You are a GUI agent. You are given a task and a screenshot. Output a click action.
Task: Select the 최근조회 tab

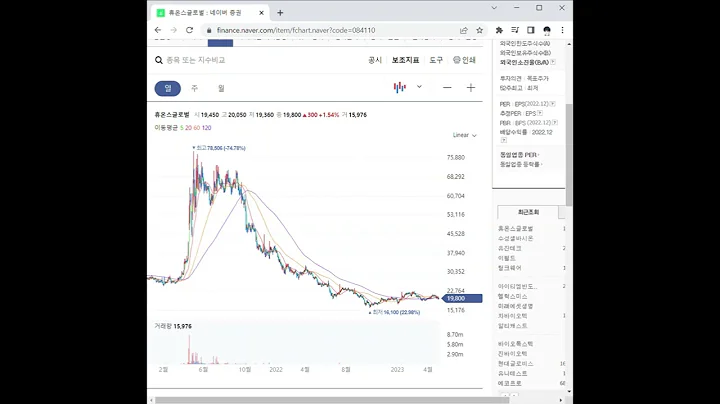point(528,212)
